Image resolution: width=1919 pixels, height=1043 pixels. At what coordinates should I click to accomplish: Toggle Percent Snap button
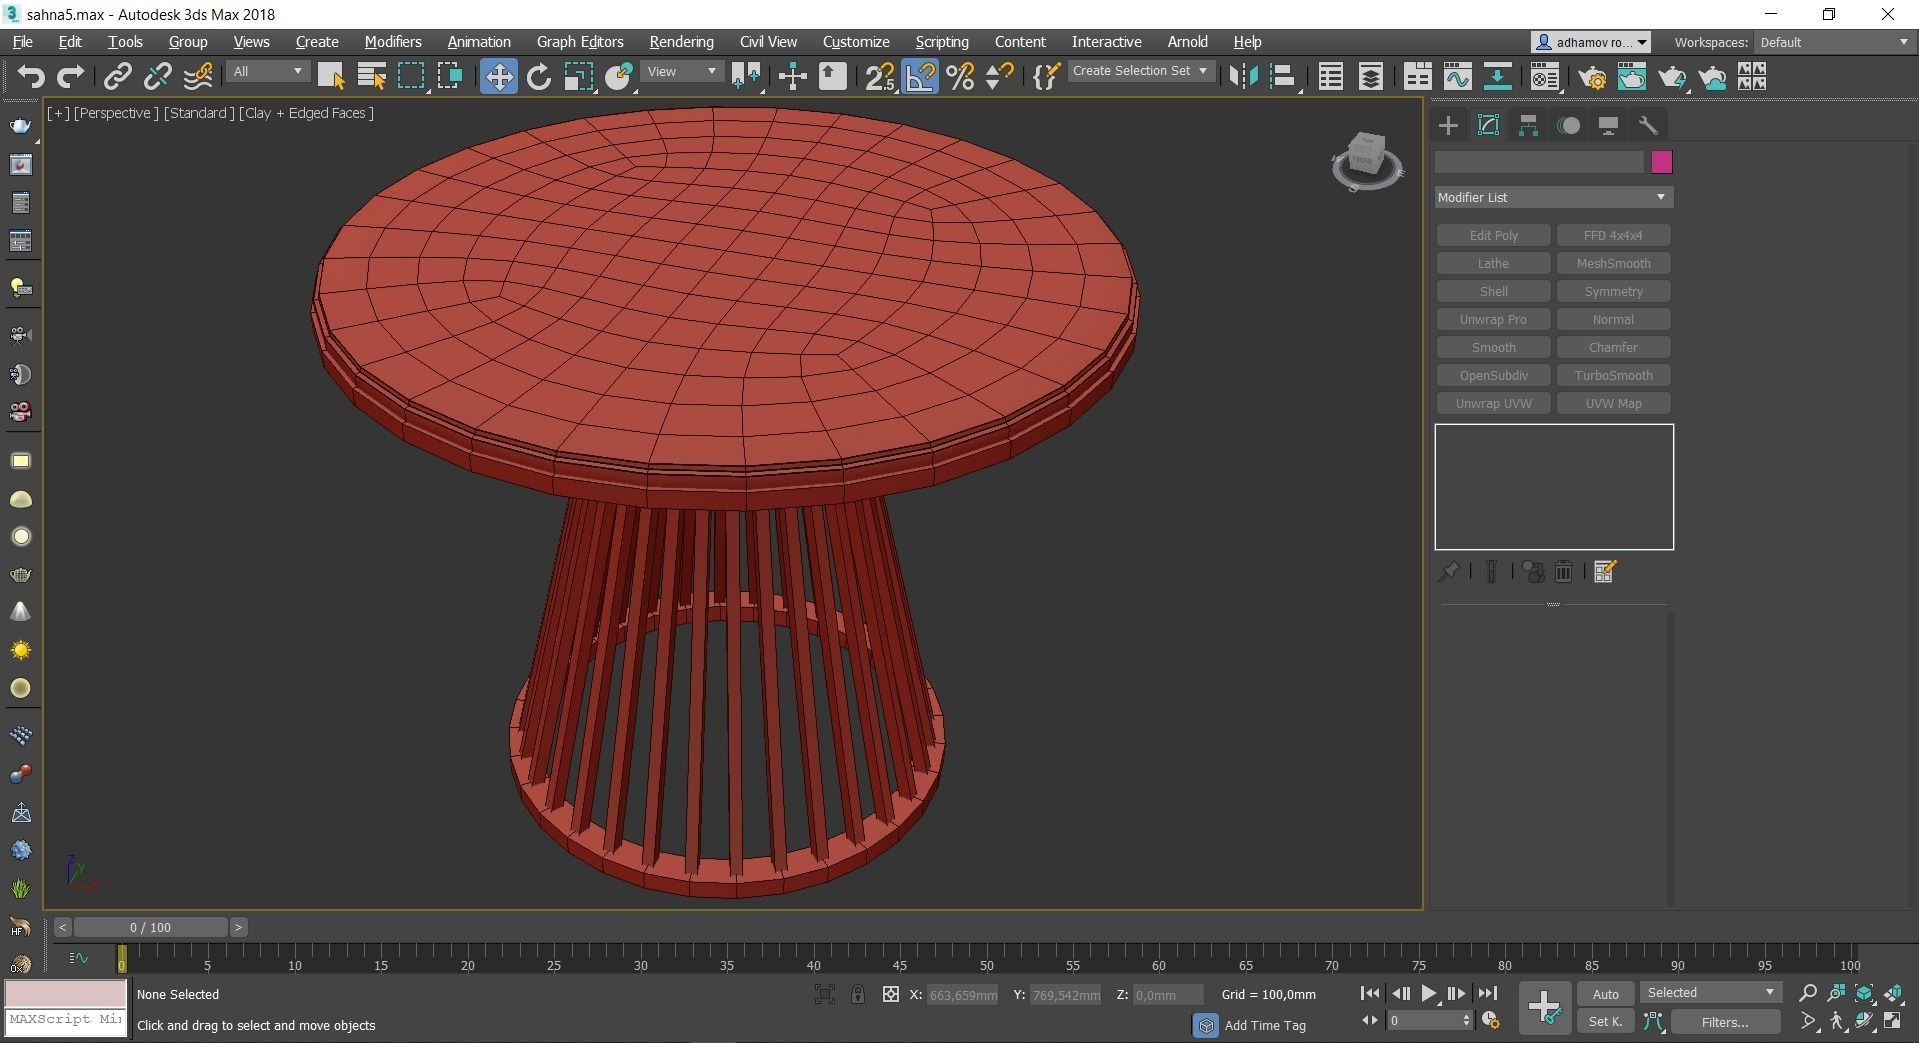click(960, 76)
